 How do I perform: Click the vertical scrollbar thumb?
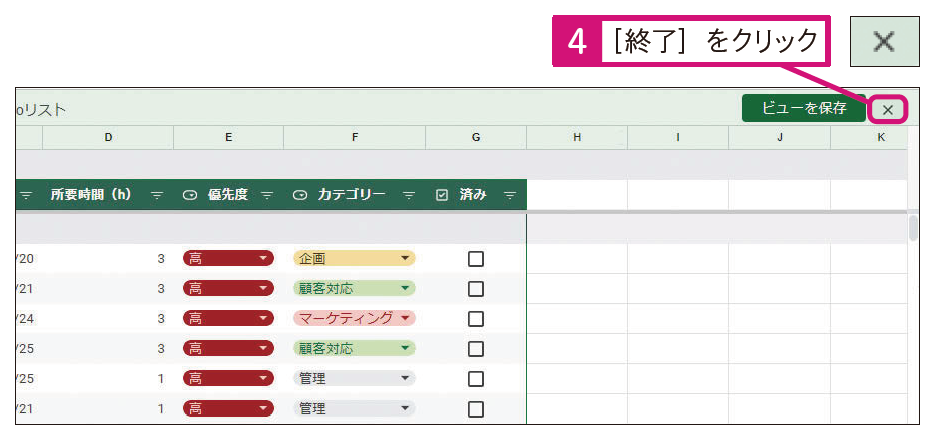pos(913,228)
